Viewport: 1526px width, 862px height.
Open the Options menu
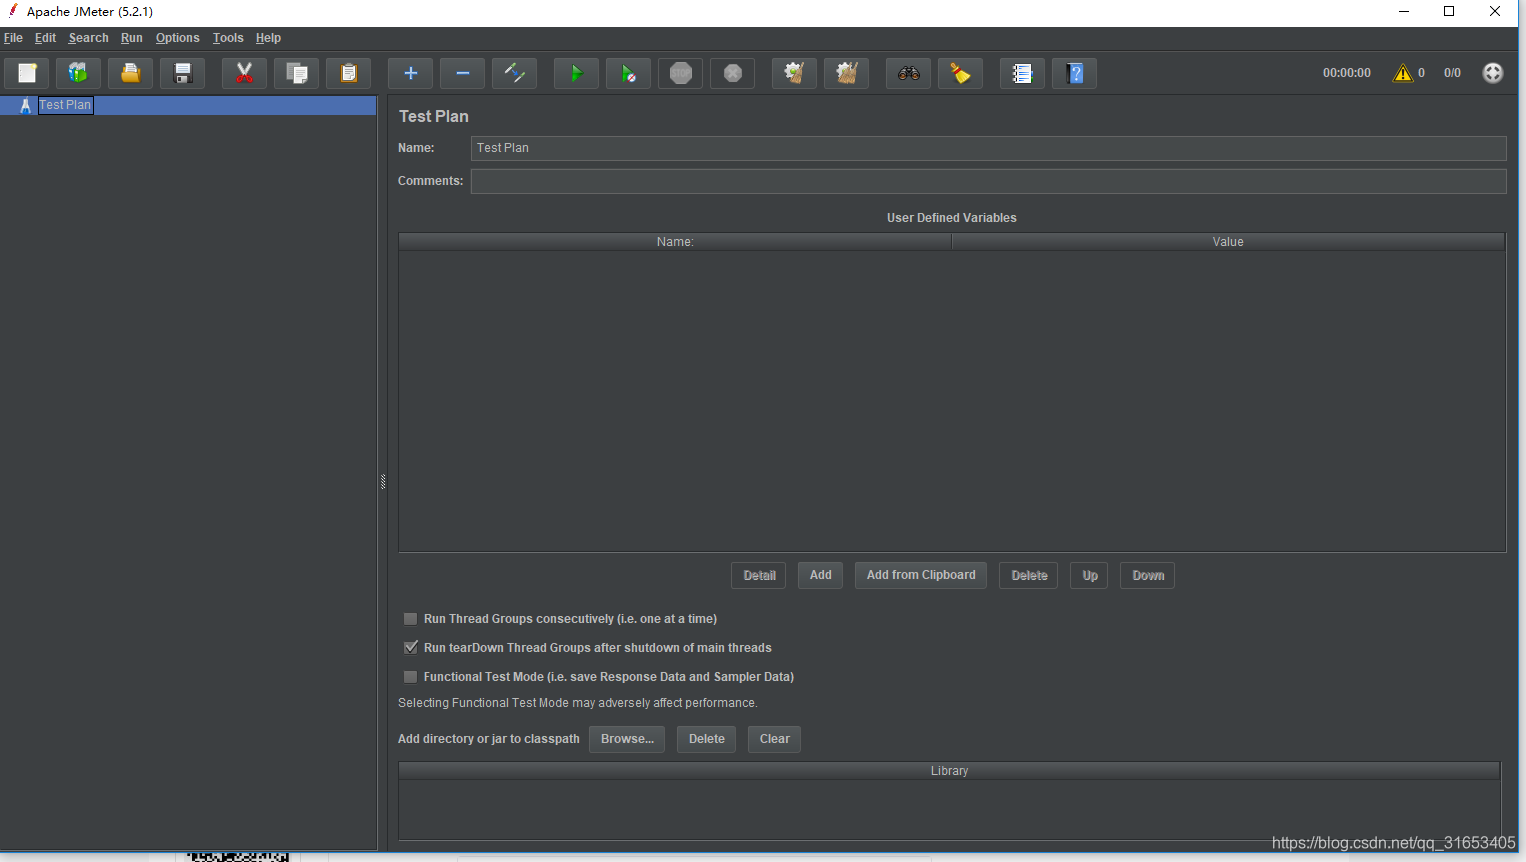click(x=178, y=38)
